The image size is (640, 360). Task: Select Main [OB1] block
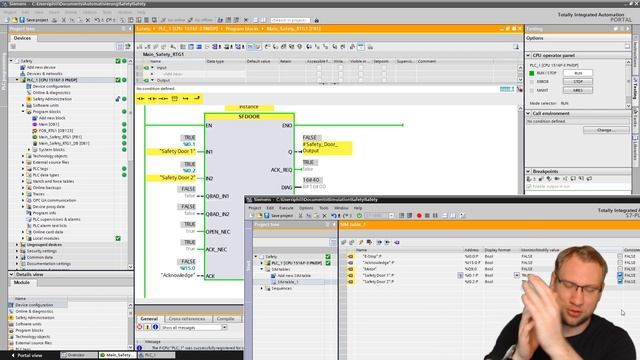[49, 124]
